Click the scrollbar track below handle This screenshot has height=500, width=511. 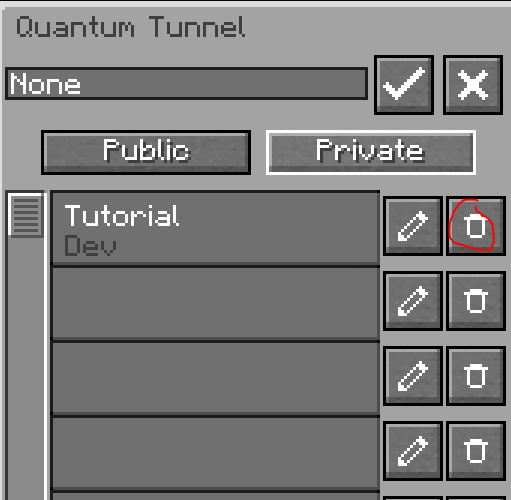(x=26, y=367)
